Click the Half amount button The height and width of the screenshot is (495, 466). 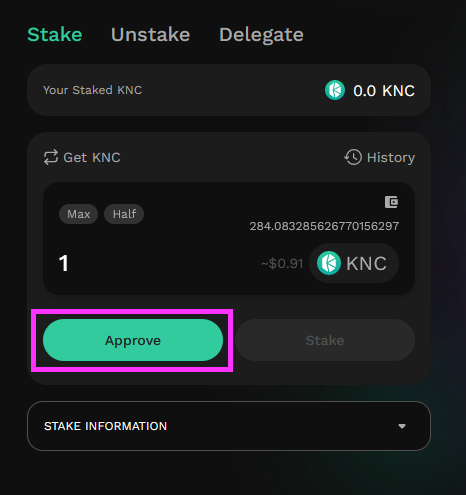[124, 214]
